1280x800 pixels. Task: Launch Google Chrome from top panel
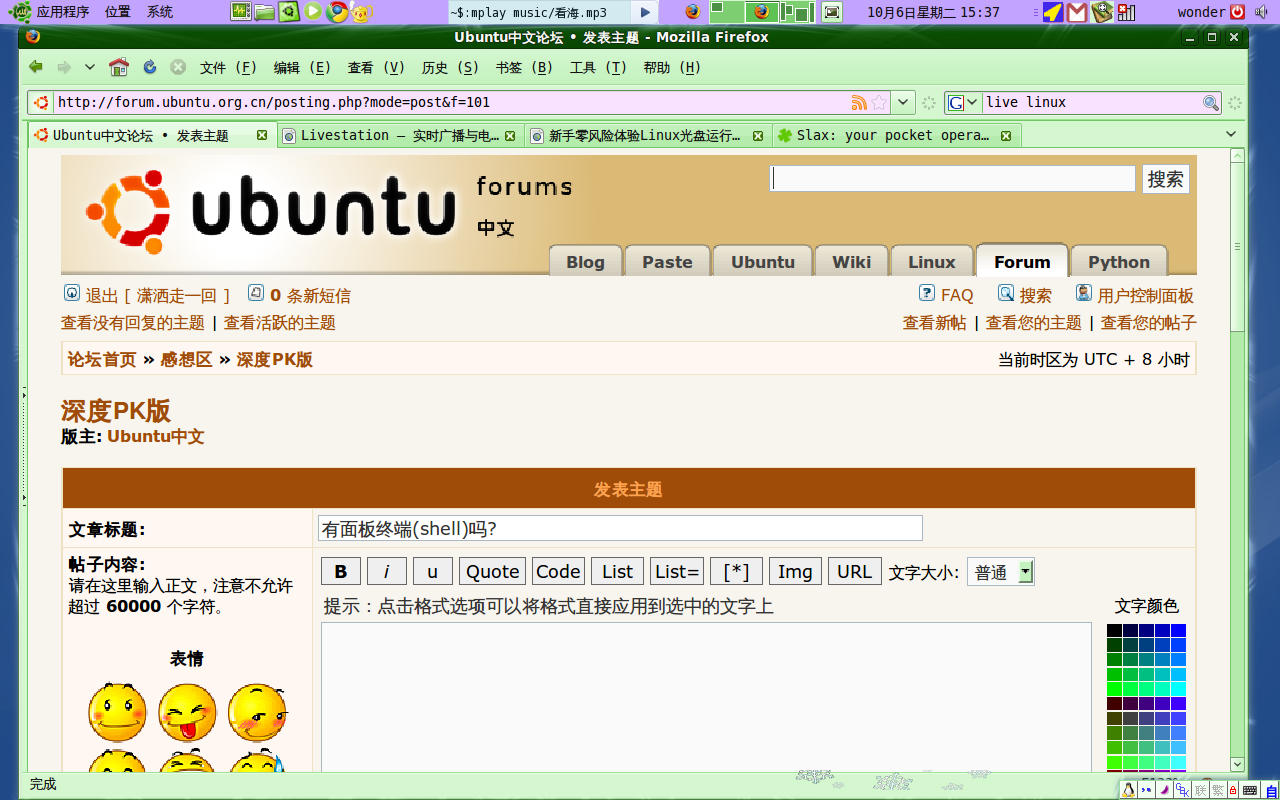point(338,12)
